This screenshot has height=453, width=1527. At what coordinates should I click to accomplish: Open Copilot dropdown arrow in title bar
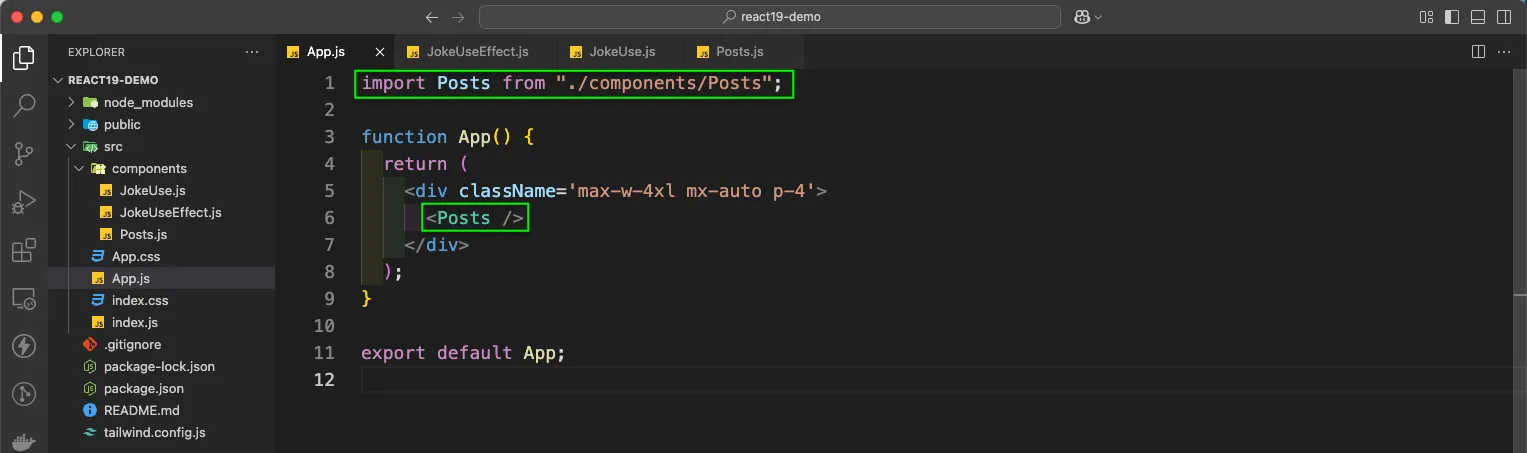click(x=1098, y=17)
